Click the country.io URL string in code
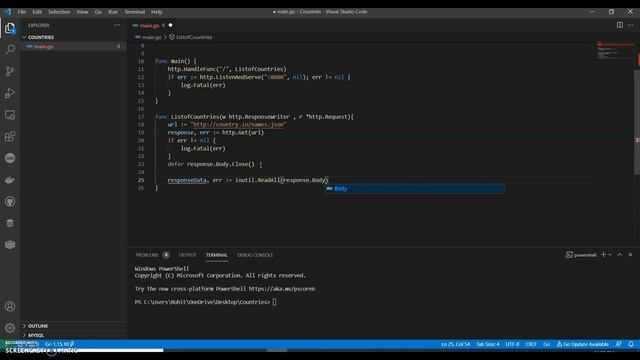640x360 pixels. (x=238, y=124)
